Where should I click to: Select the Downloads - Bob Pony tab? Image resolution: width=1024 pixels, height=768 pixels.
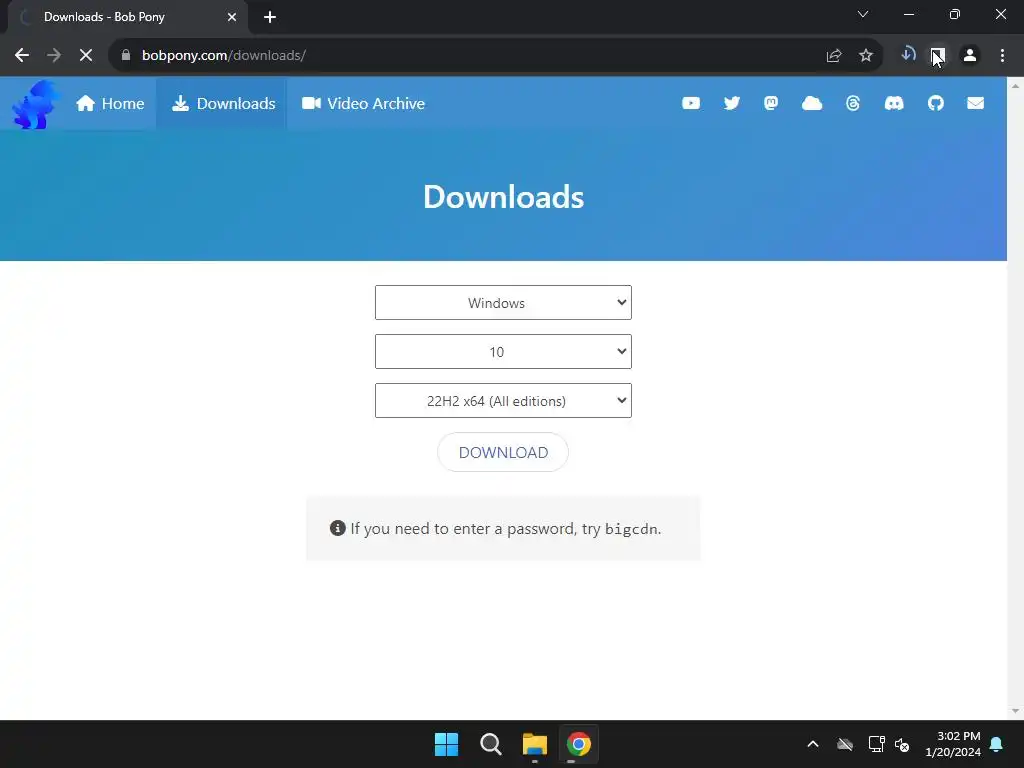pyautogui.click(x=128, y=17)
